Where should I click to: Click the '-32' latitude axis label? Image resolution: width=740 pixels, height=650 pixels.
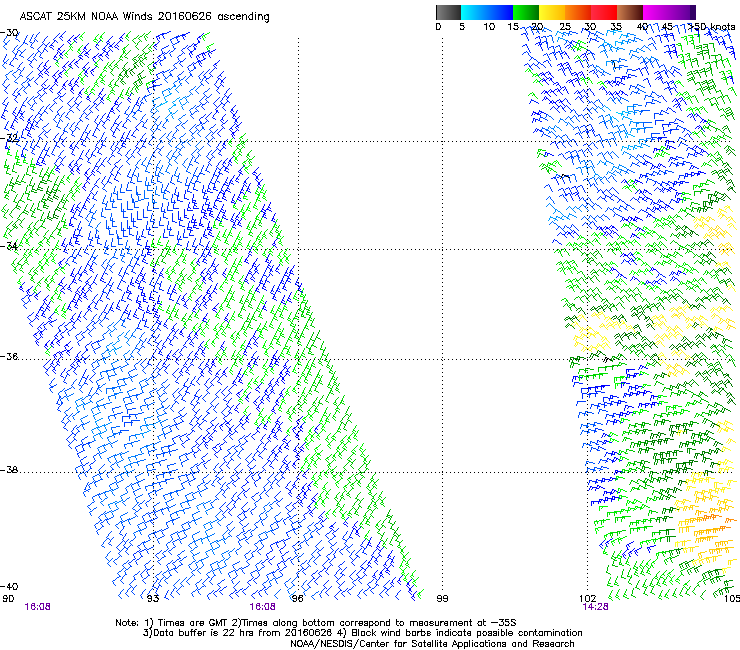[x=9, y=138]
